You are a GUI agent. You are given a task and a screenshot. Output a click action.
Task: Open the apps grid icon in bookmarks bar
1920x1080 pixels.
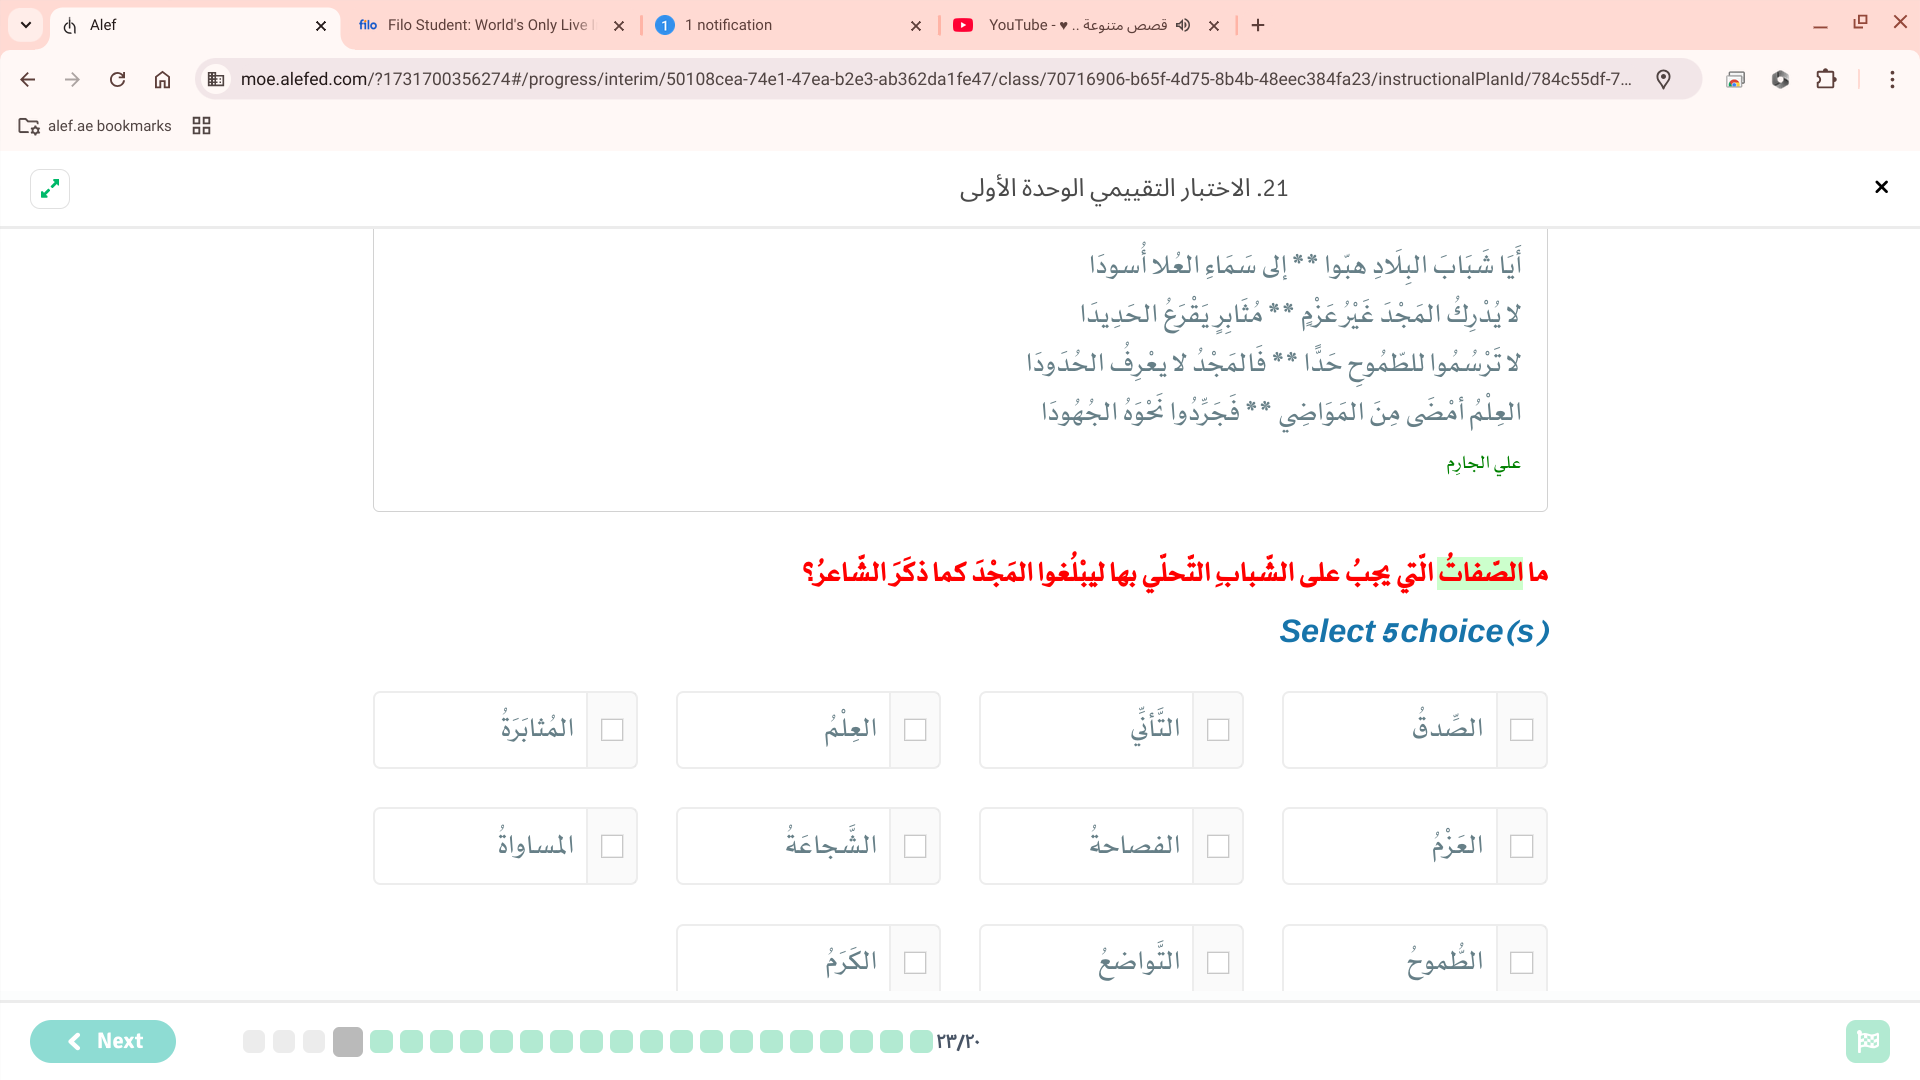201,126
